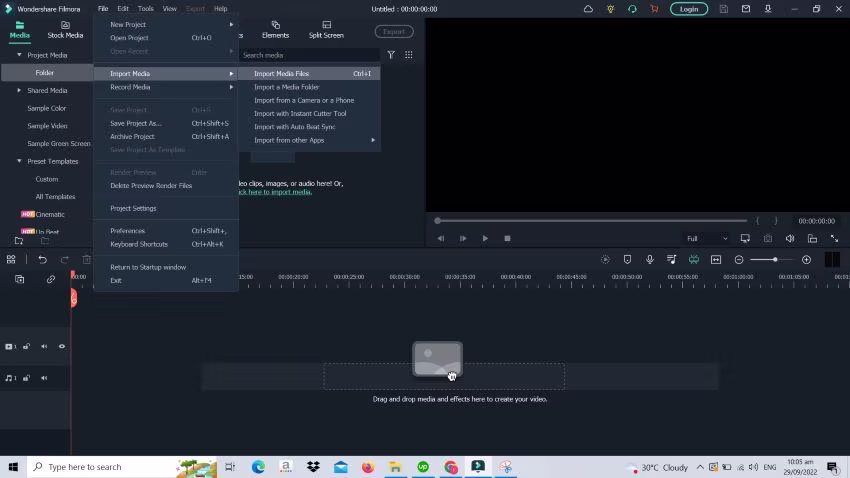This screenshot has height=478, width=850.
Task: Open the headset support icon
Action: point(632,9)
